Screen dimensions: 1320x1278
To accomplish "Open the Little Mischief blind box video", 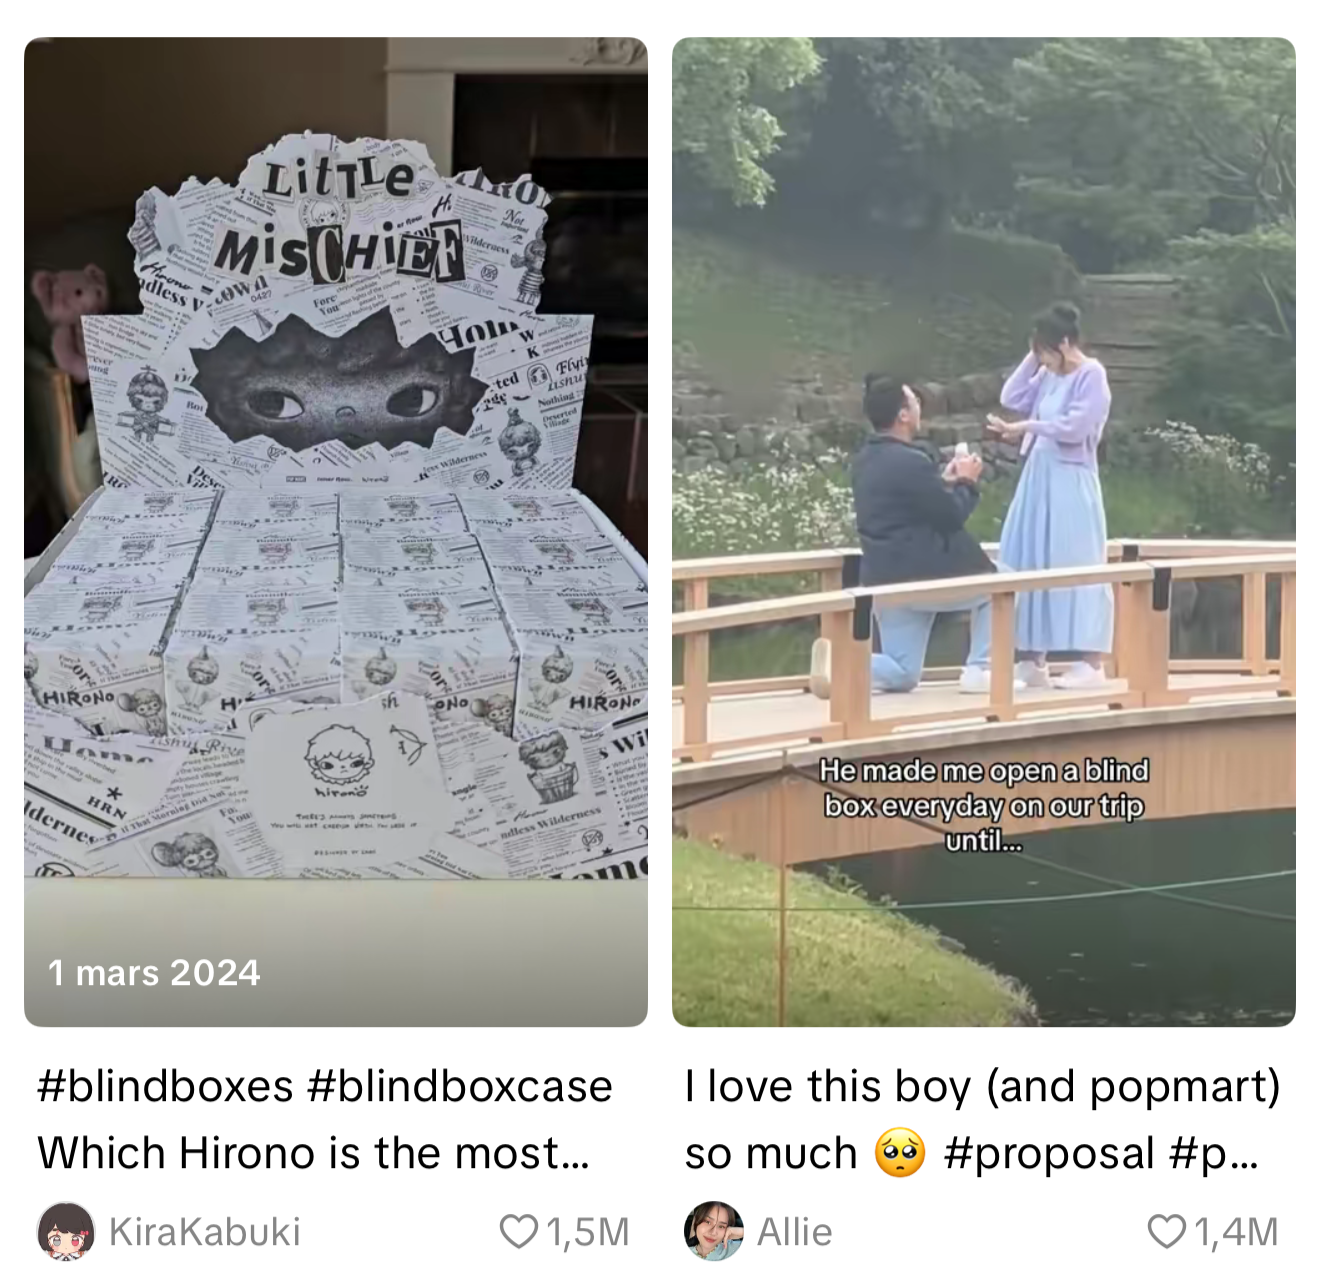I will tap(336, 532).
